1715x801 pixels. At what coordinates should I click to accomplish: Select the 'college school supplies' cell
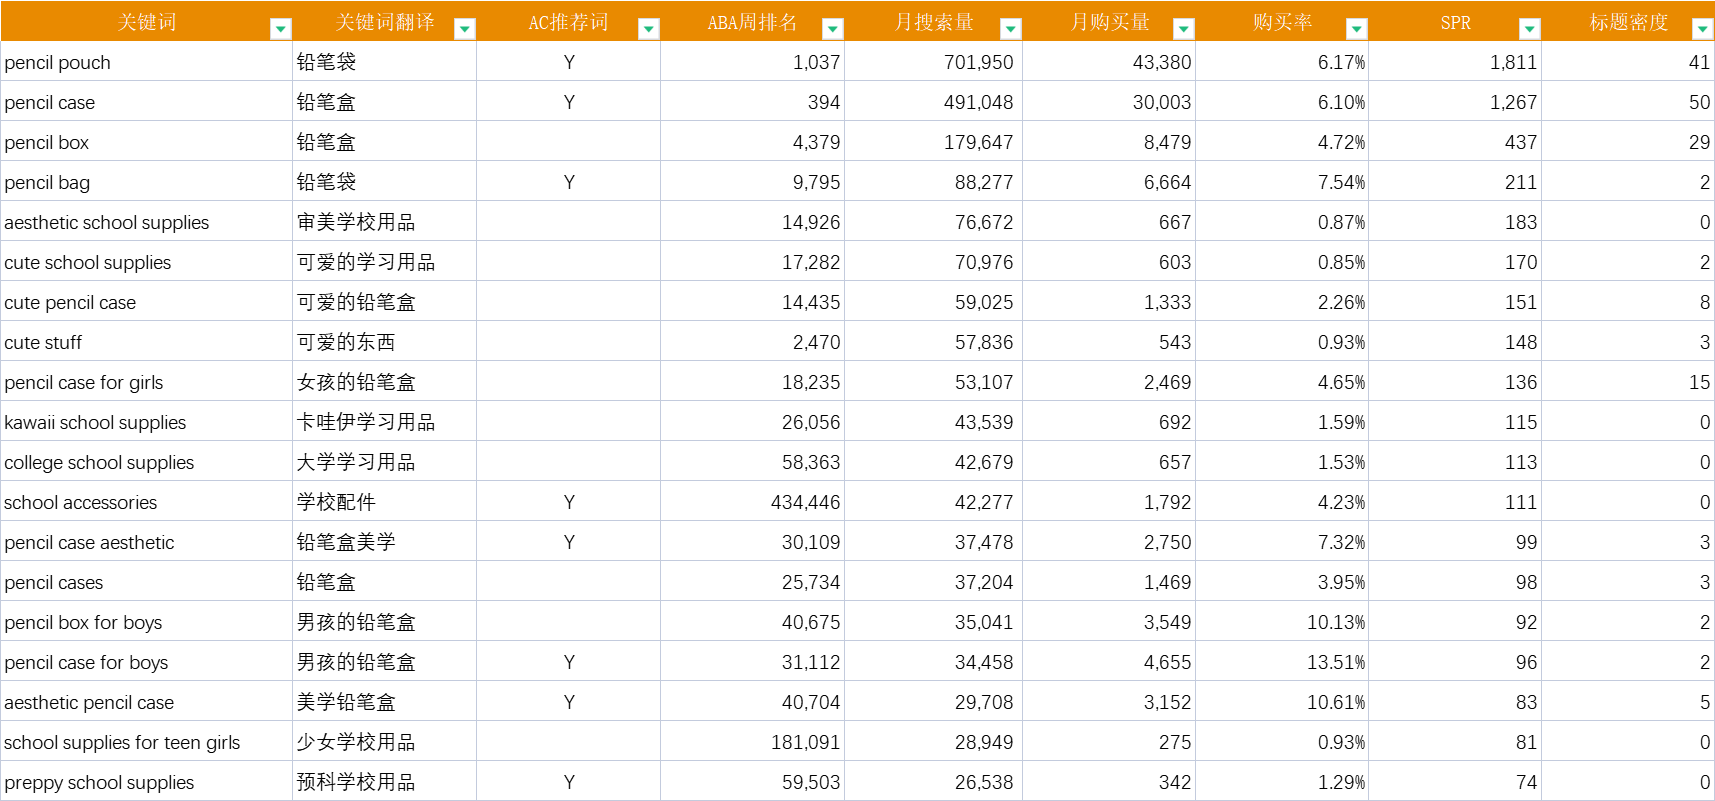click(x=147, y=462)
